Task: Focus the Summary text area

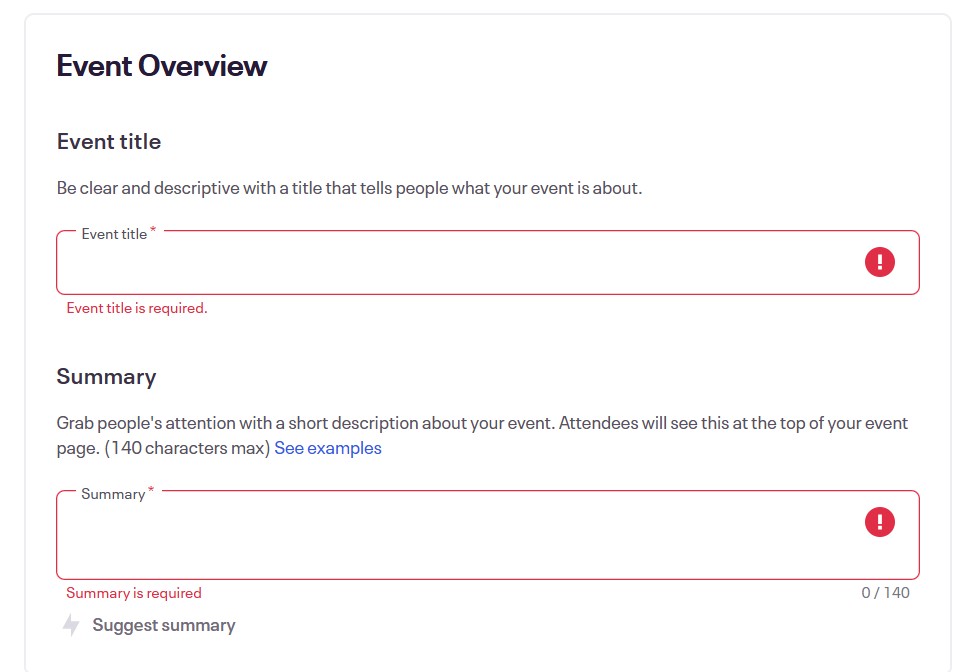Action: click(488, 535)
